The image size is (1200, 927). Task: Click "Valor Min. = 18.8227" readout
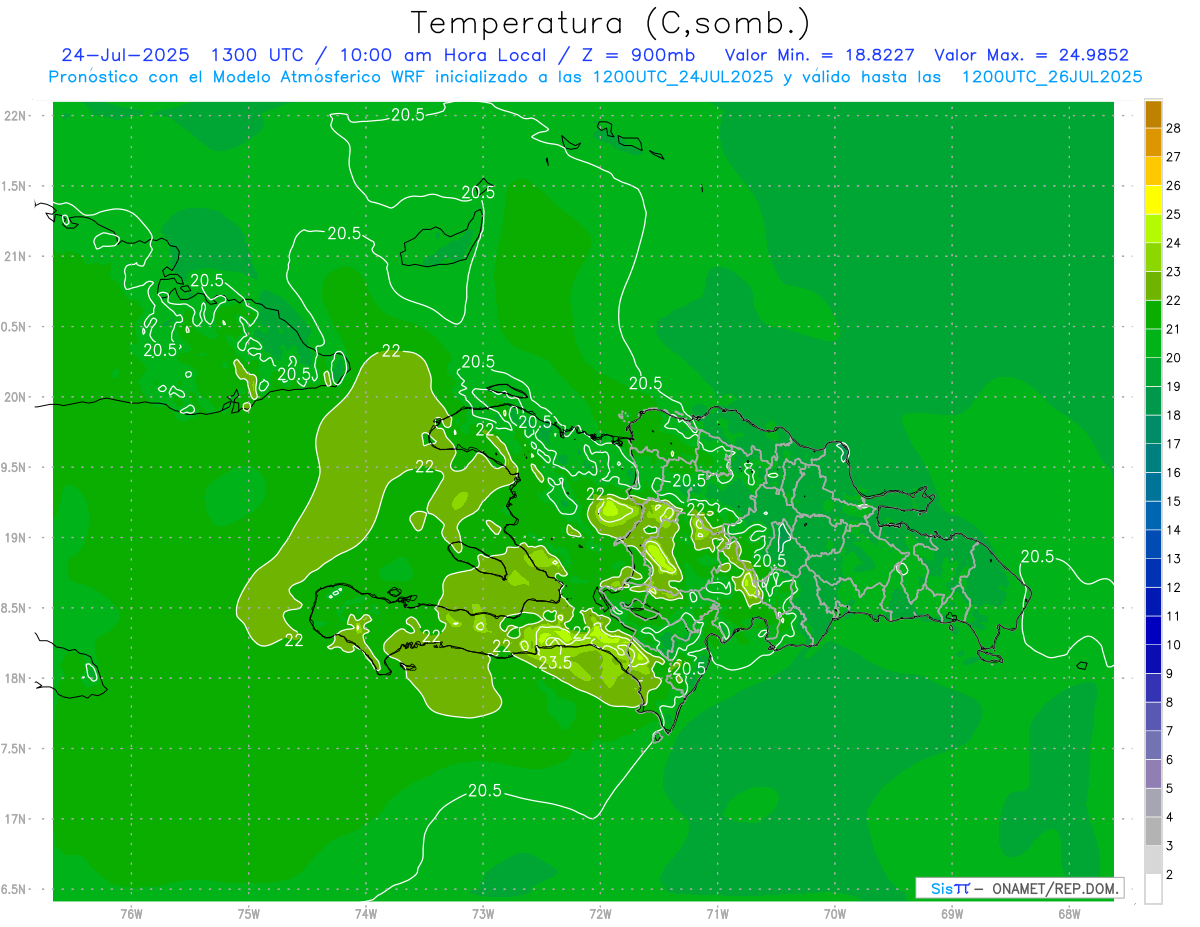[x=819, y=55]
